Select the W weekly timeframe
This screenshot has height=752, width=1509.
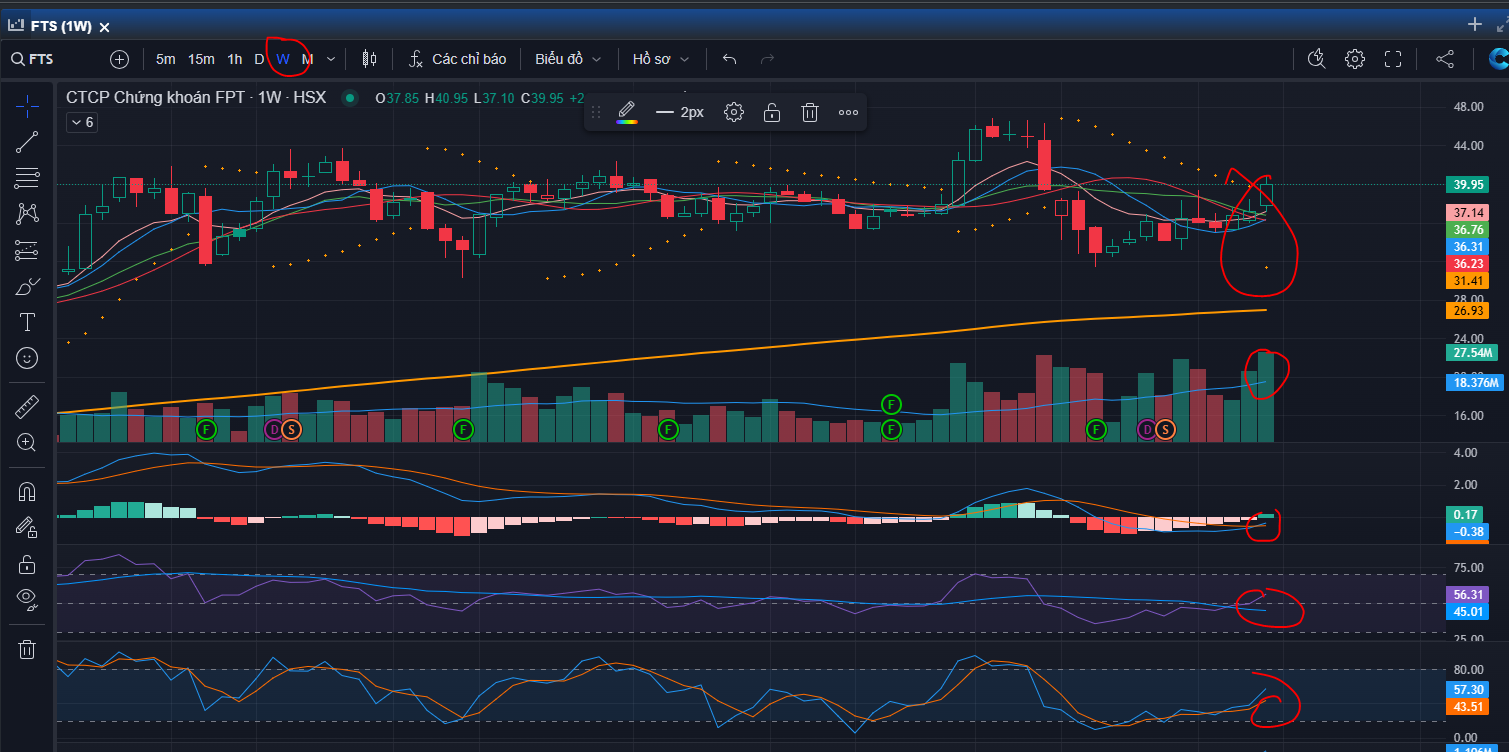click(283, 59)
